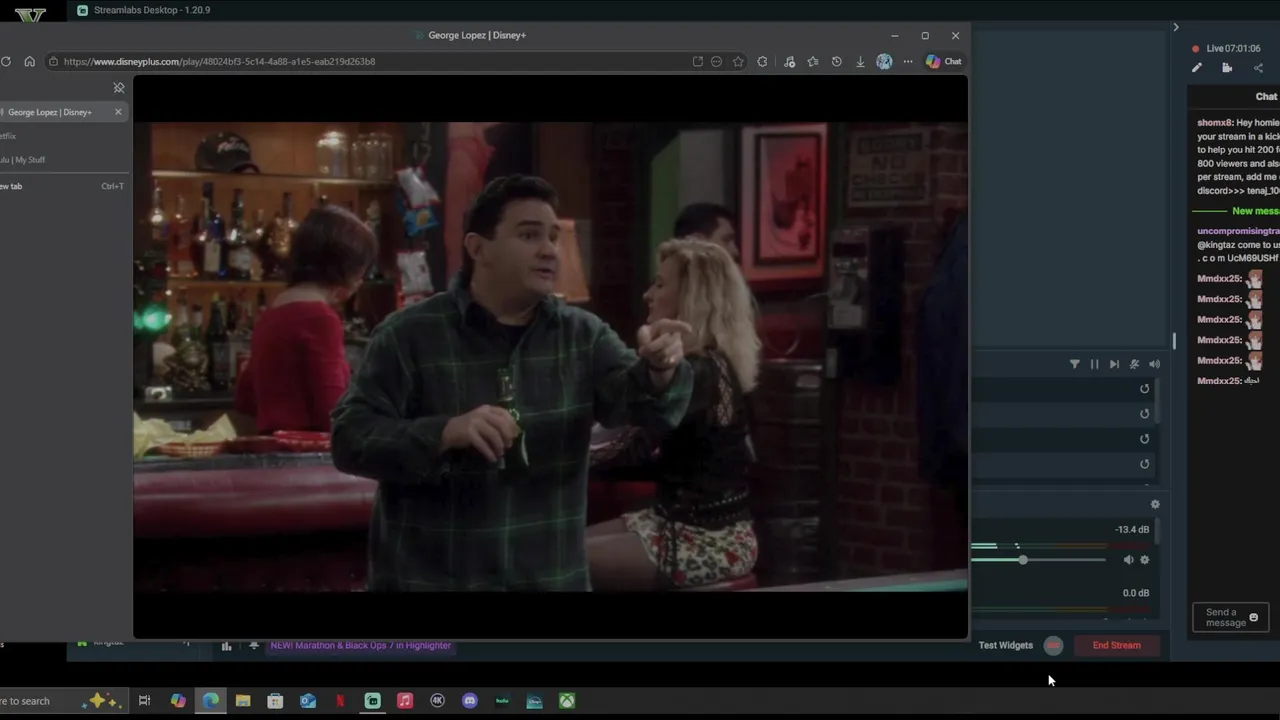Toggle the crossed-out alerts icon
1280x720 pixels.
click(1134, 364)
